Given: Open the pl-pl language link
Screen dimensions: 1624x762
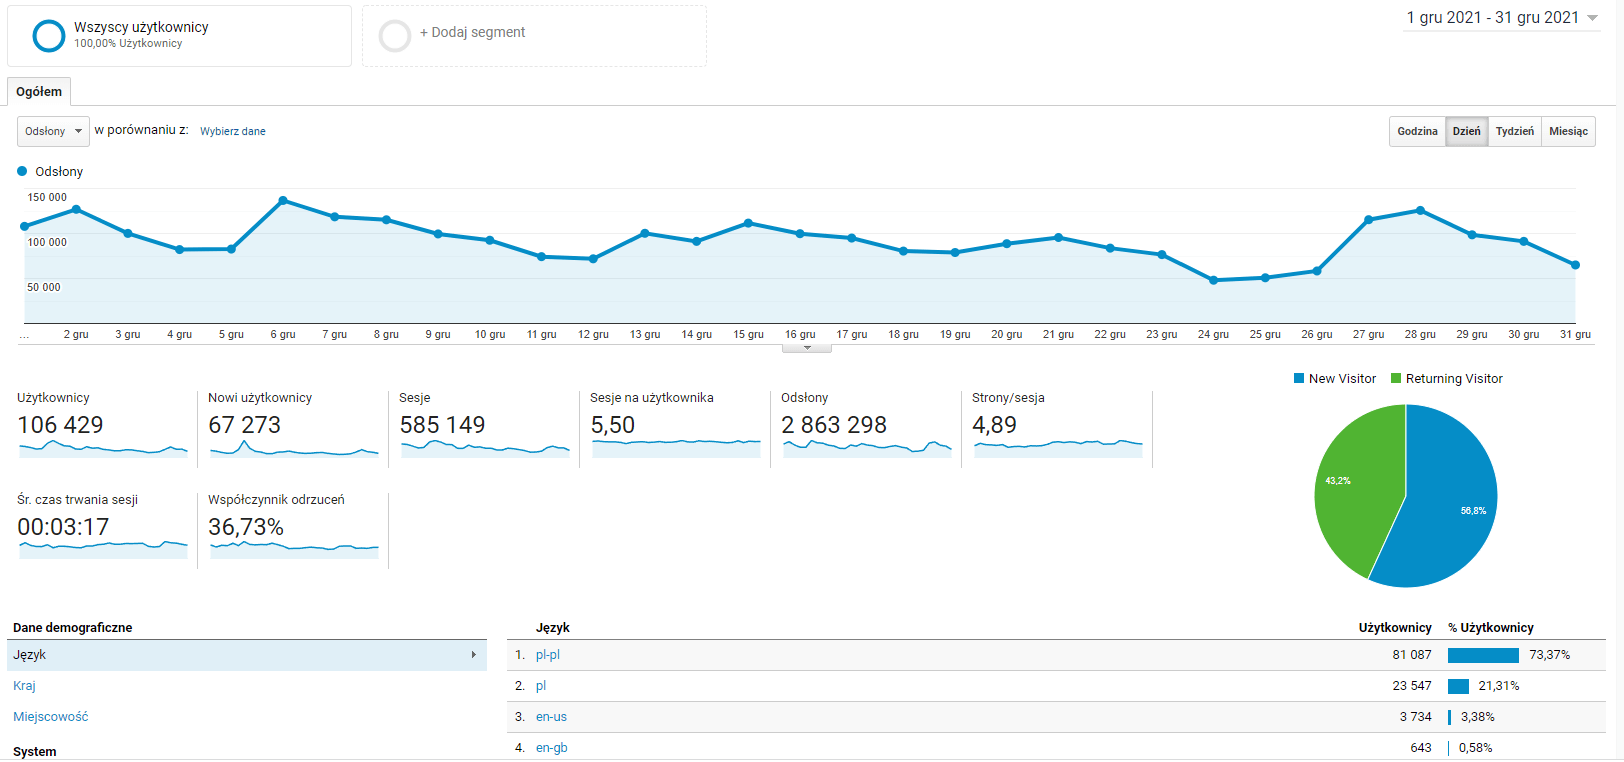Looking at the screenshot, I should click(x=547, y=655).
